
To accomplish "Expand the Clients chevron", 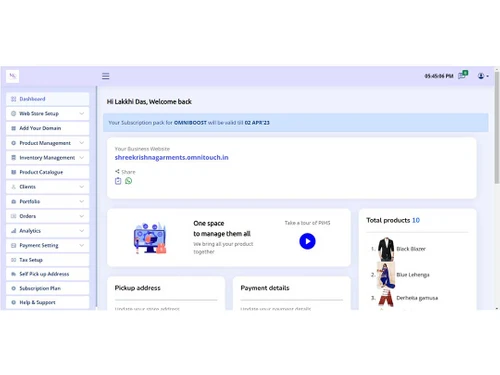I will [82, 187].
